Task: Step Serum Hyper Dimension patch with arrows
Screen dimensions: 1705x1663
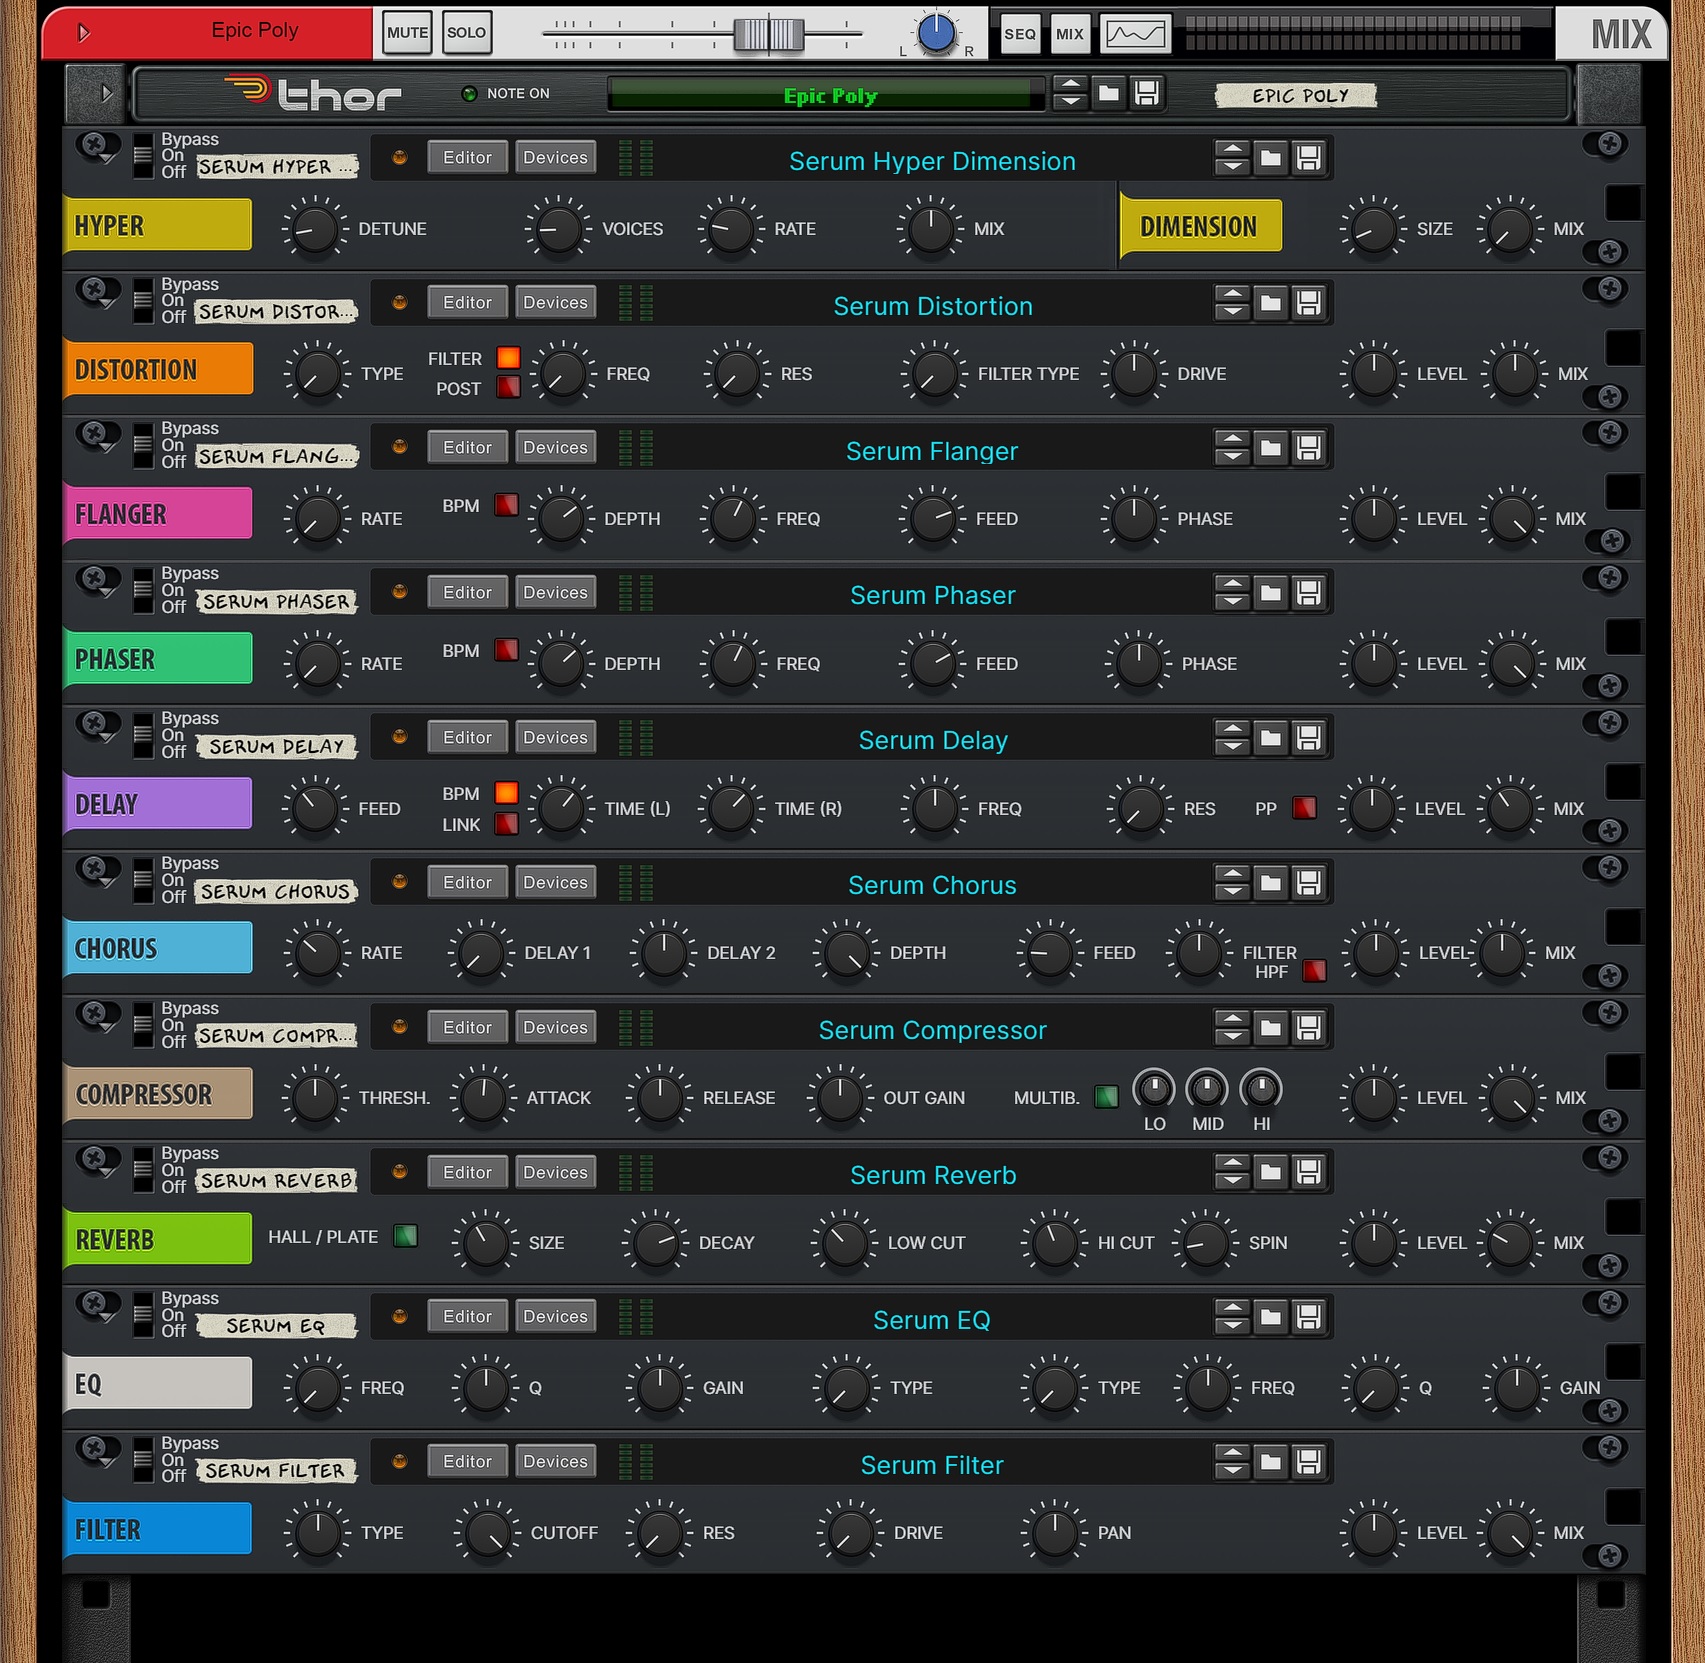Action: click(1232, 158)
